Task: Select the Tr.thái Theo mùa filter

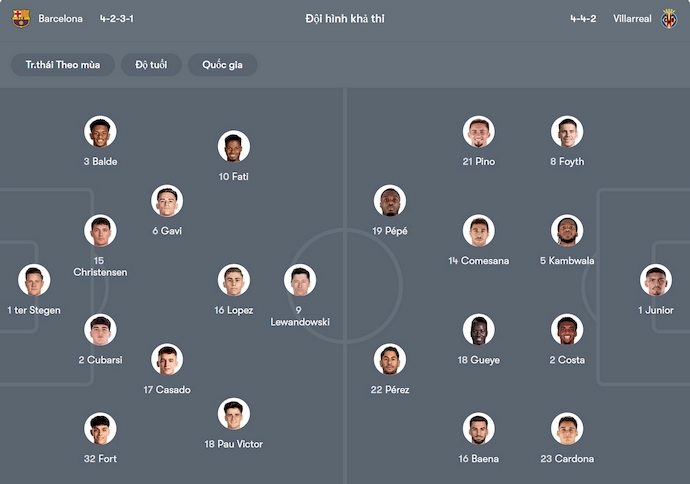Action: 63,65
